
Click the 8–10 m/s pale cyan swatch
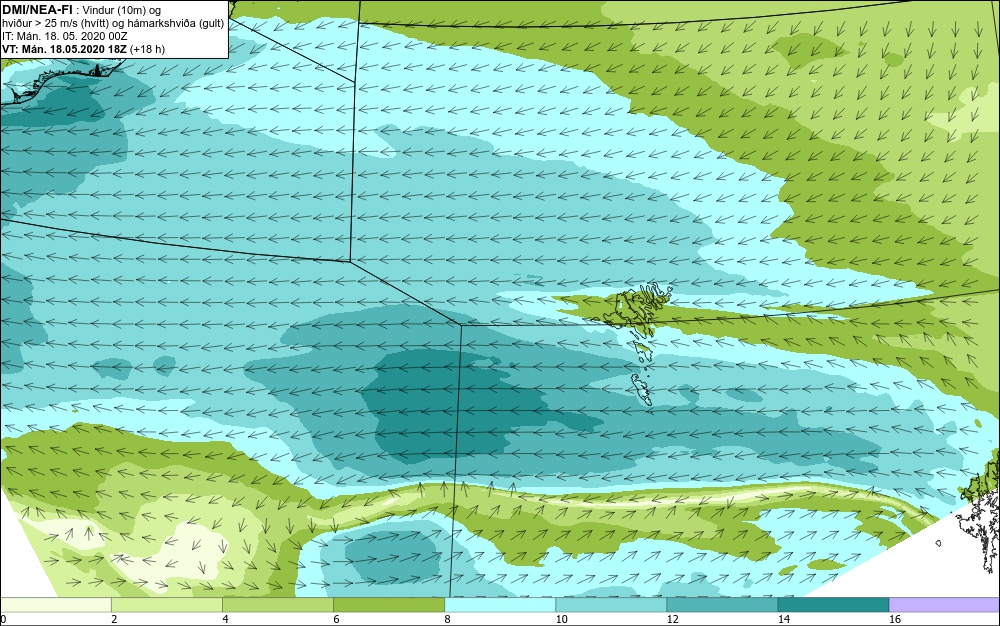coord(500,605)
